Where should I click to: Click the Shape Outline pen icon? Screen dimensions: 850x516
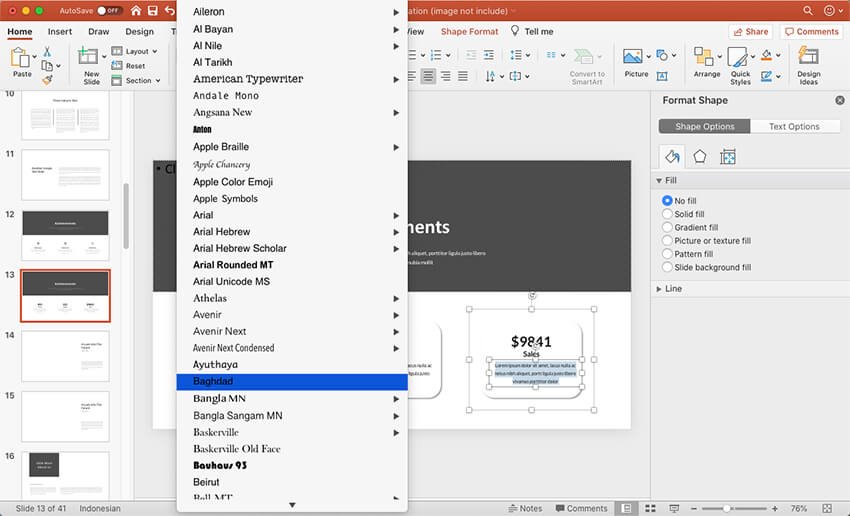pos(767,76)
